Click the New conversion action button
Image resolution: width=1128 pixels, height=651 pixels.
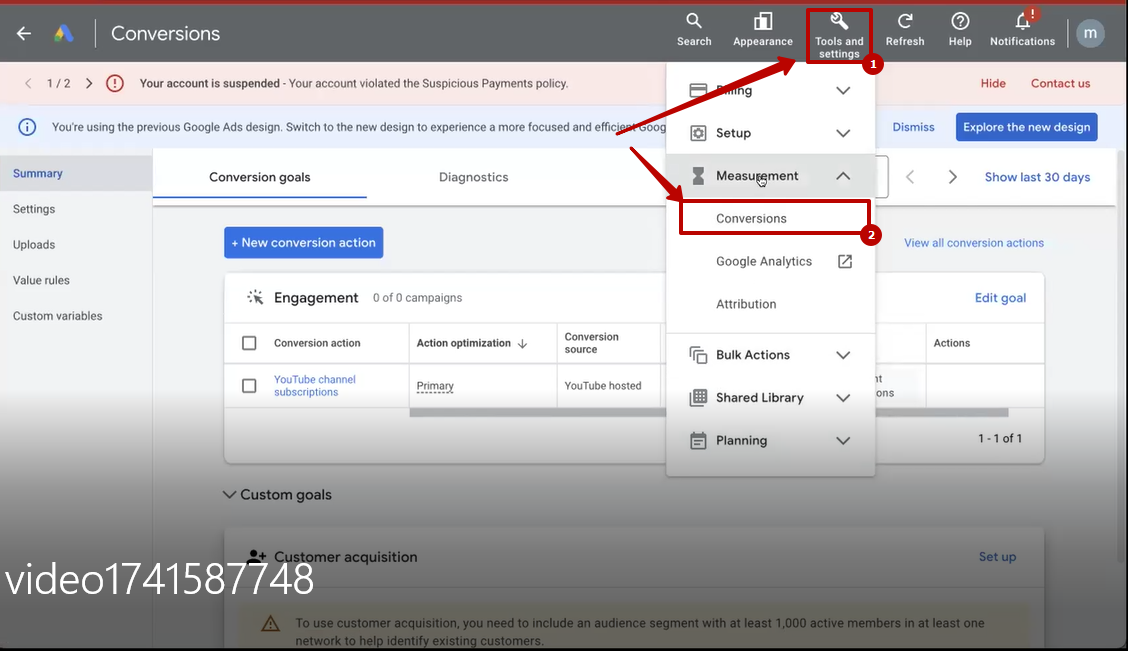coord(304,242)
